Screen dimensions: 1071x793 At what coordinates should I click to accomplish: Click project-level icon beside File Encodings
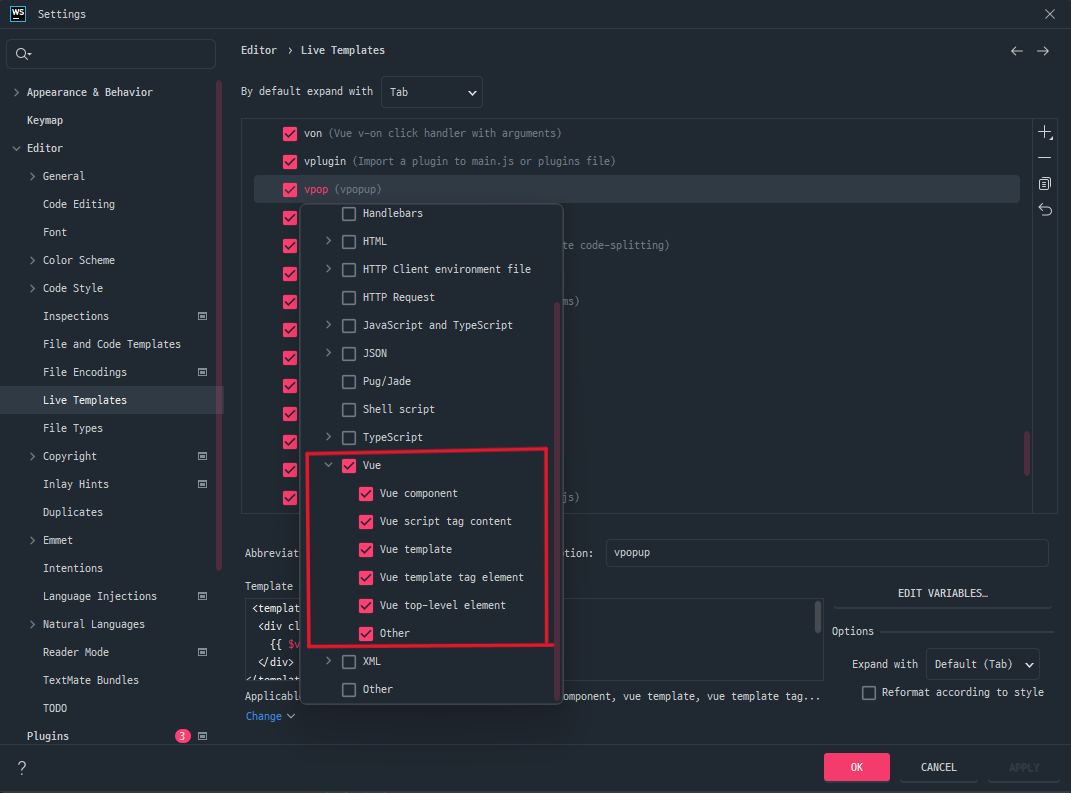202,372
